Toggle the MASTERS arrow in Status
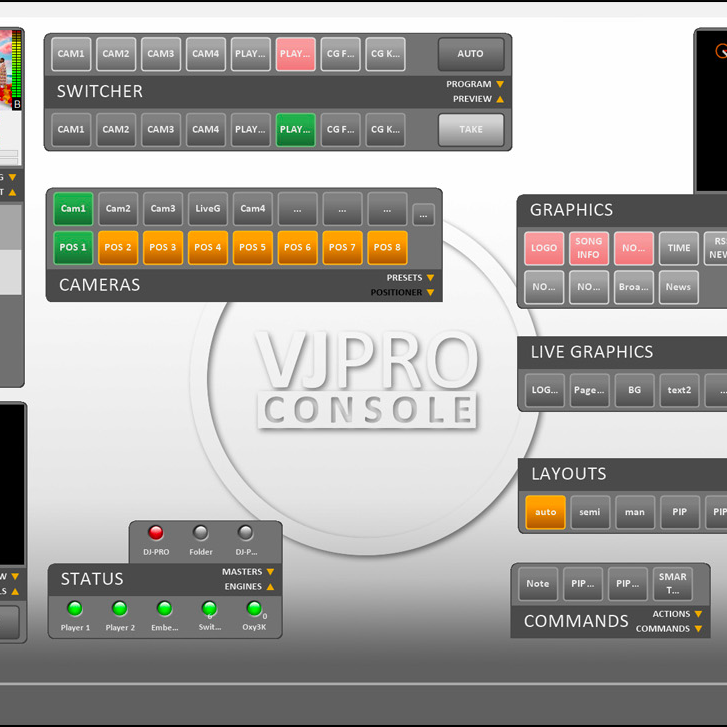The width and height of the screenshot is (727, 727). [x=270, y=572]
